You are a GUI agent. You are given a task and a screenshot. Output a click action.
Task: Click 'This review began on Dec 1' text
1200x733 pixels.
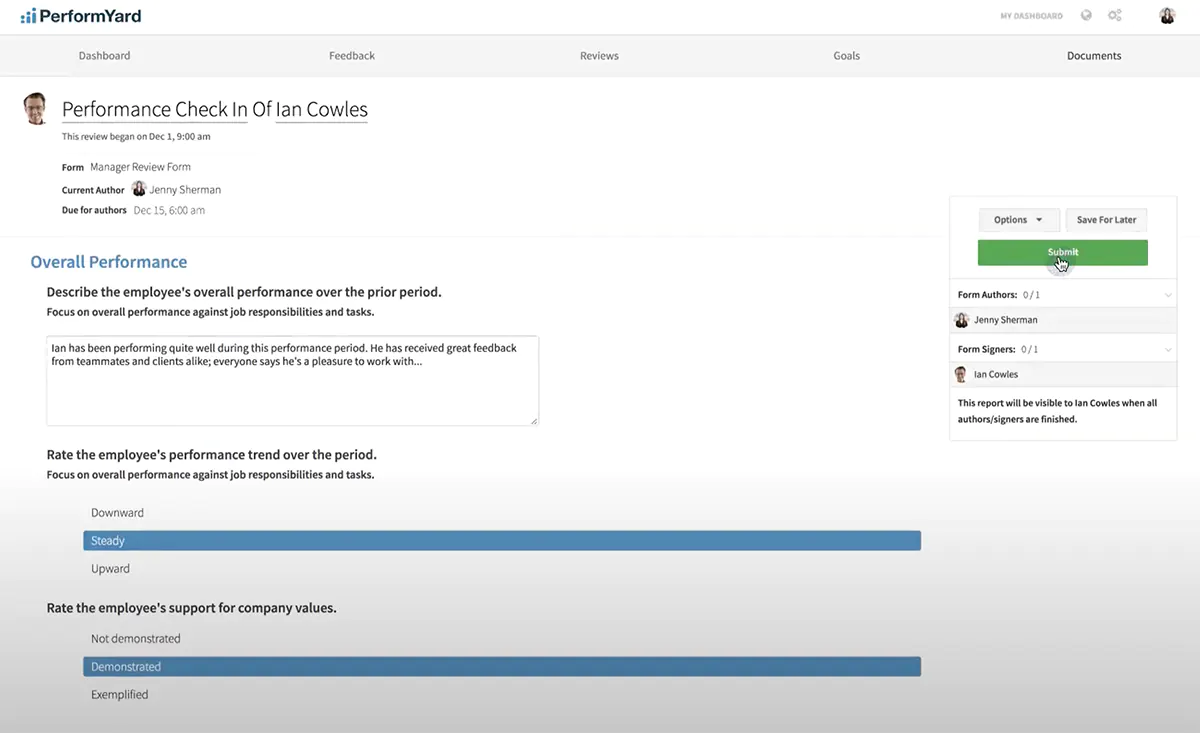(x=136, y=136)
